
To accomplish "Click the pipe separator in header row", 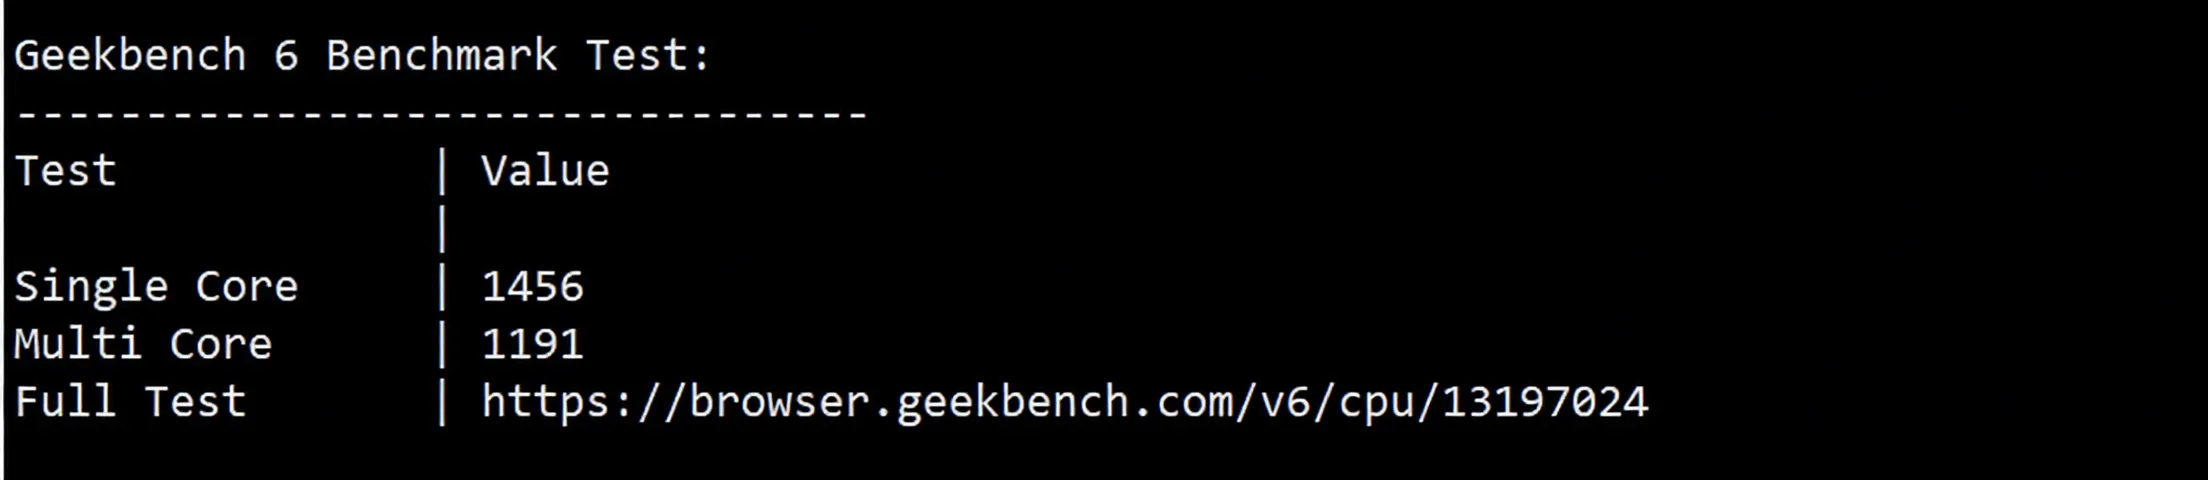I will [x=442, y=171].
